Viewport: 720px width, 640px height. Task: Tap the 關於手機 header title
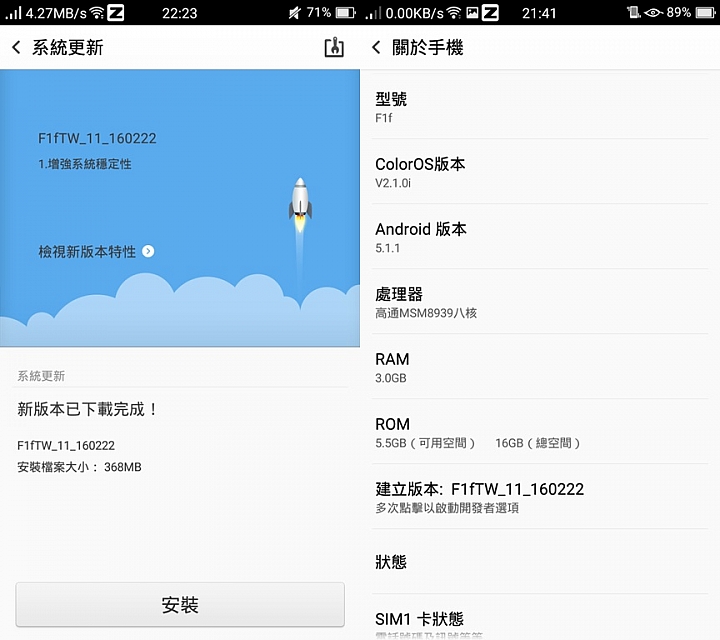tap(428, 47)
